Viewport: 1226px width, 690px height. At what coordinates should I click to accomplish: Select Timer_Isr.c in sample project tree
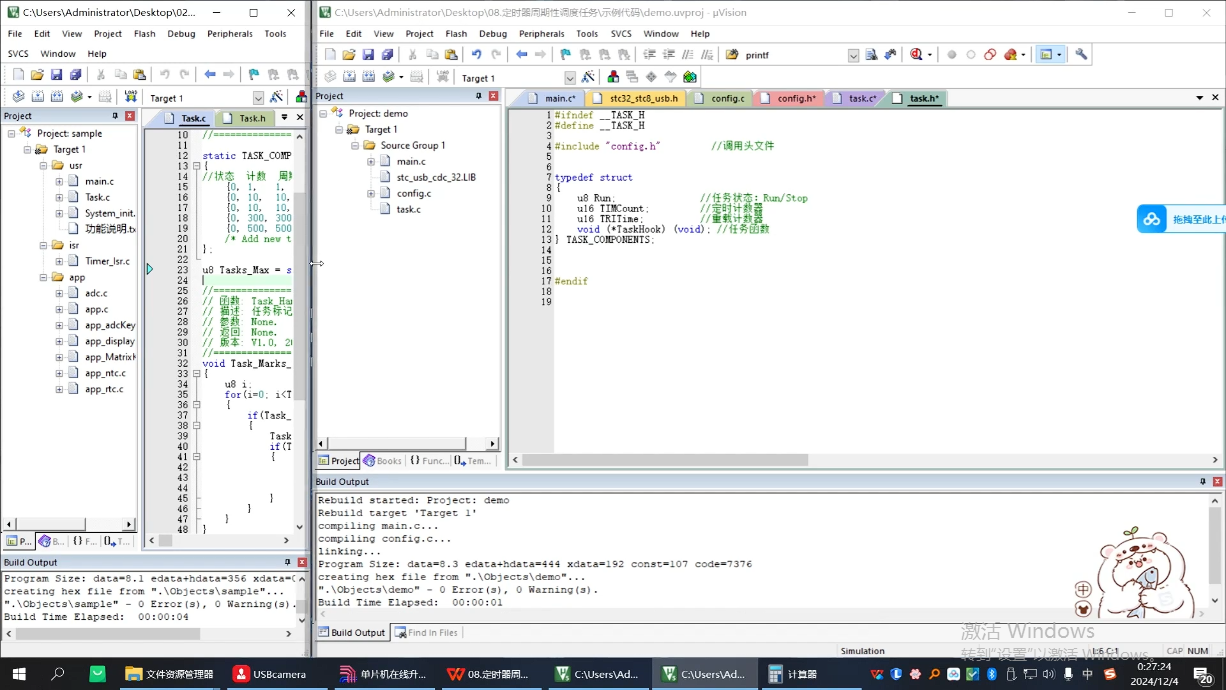(107, 261)
